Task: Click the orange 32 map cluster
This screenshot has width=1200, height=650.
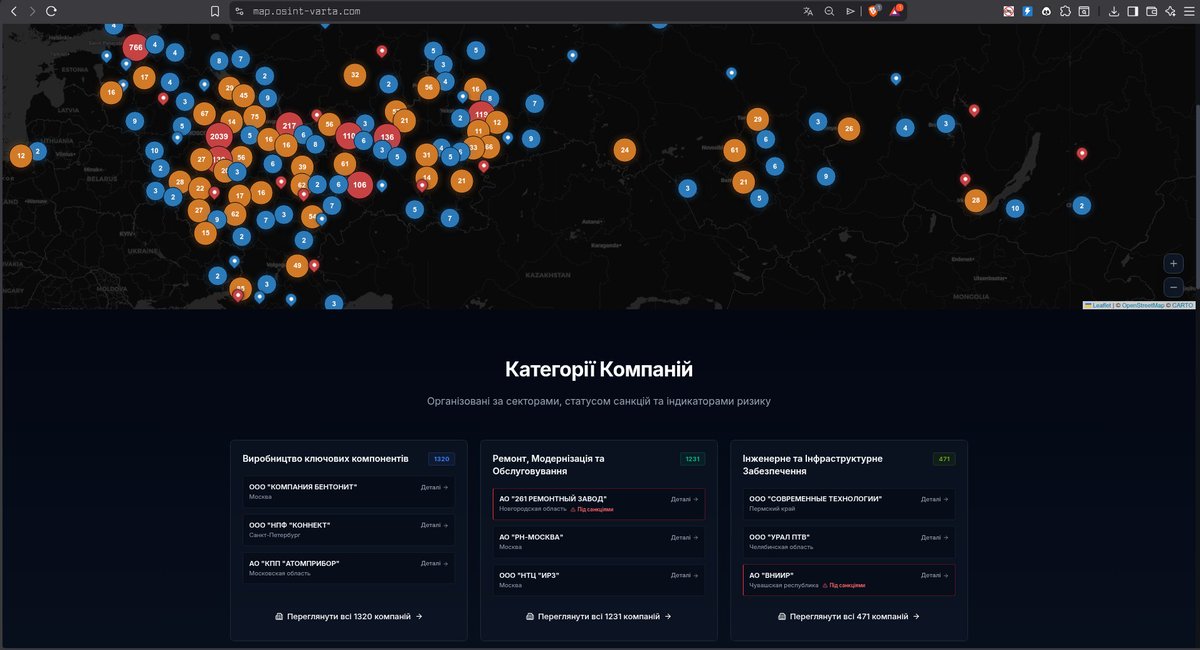Action: [x=354, y=75]
